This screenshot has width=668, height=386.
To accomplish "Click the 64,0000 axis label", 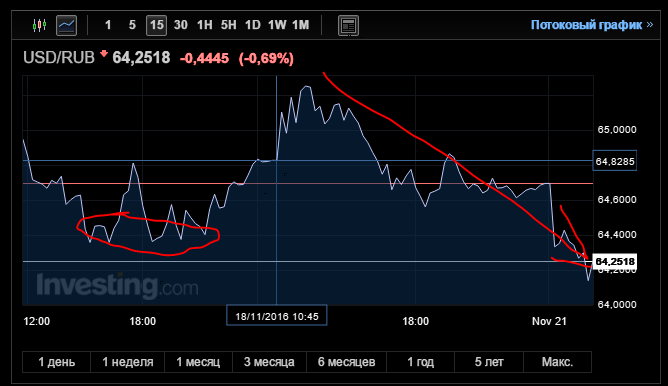I will (617, 304).
